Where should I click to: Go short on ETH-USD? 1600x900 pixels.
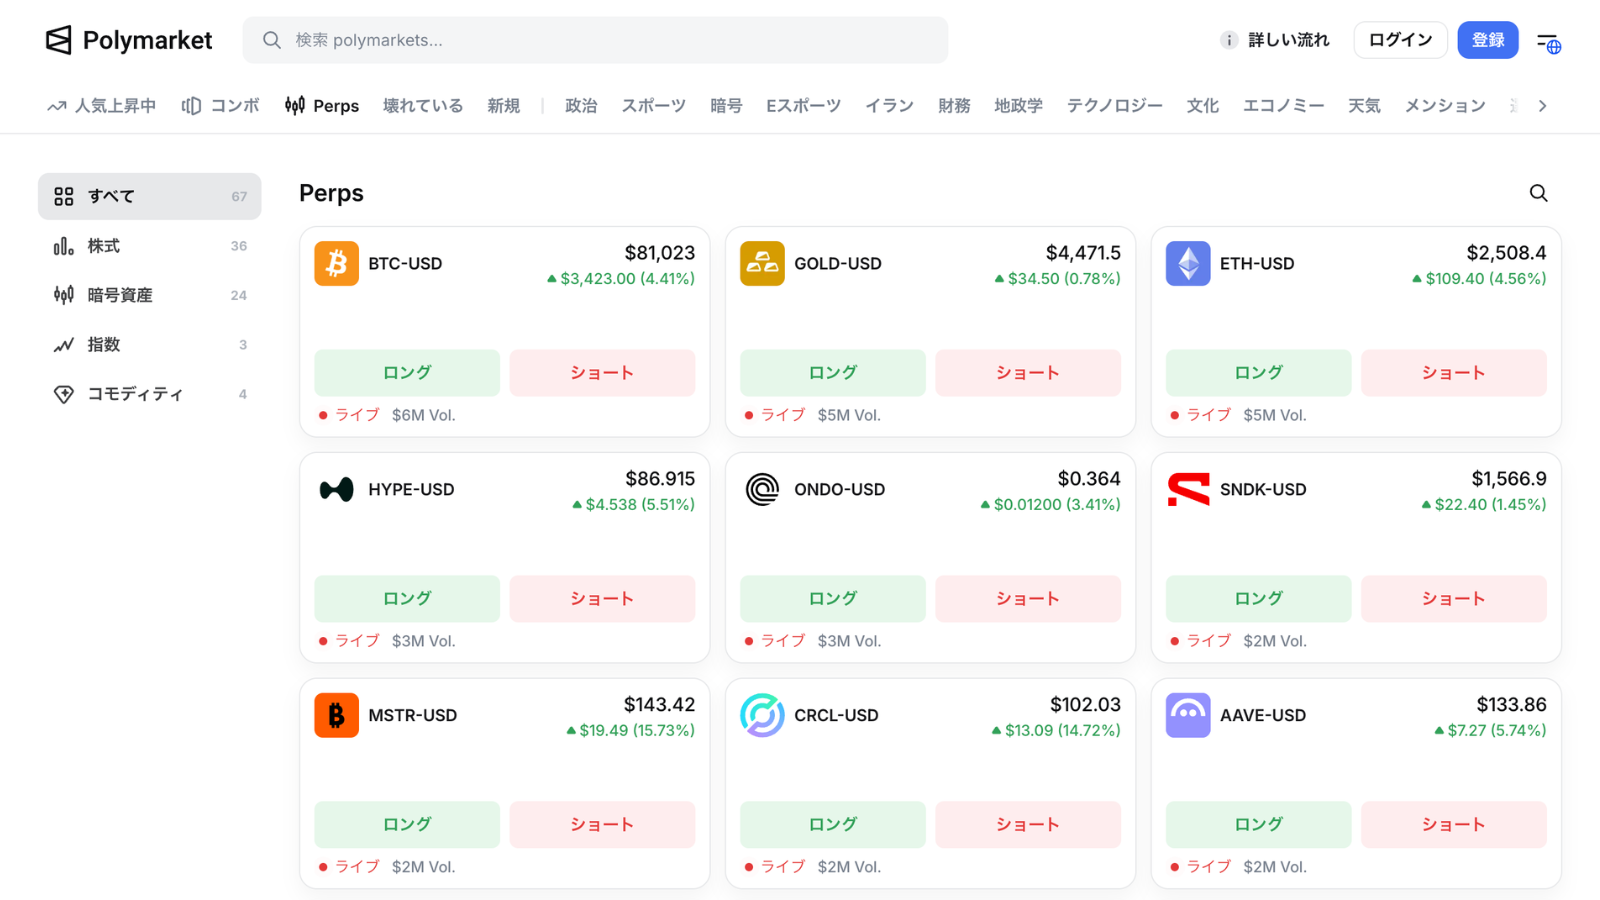click(1454, 373)
